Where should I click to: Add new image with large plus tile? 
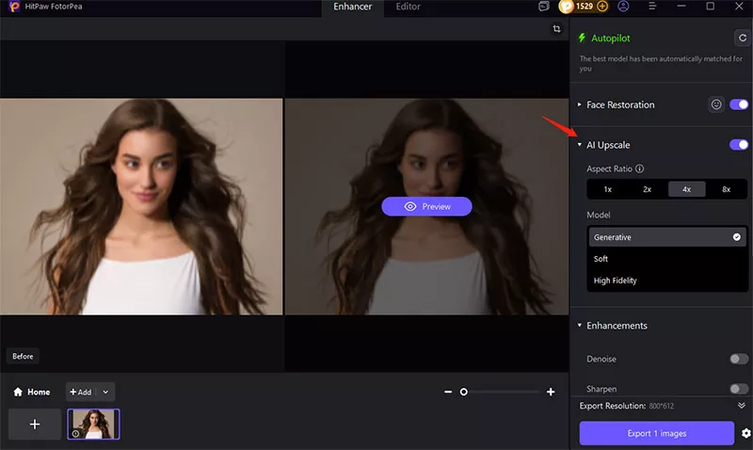pyautogui.click(x=35, y=424)
